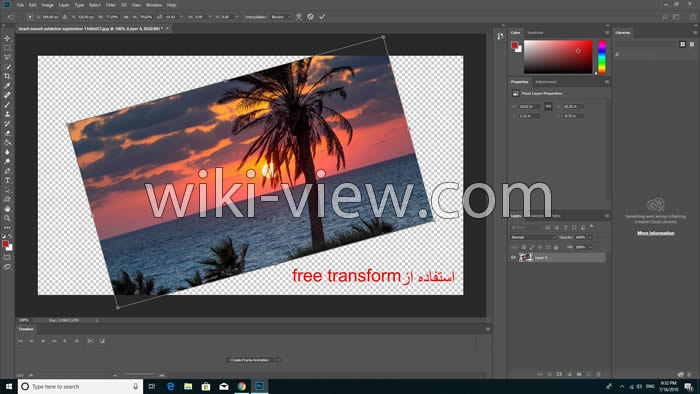Viewport: 700px width, 394px height.
Task: Toggle the reference point location grid
Action: pos(30,17)
